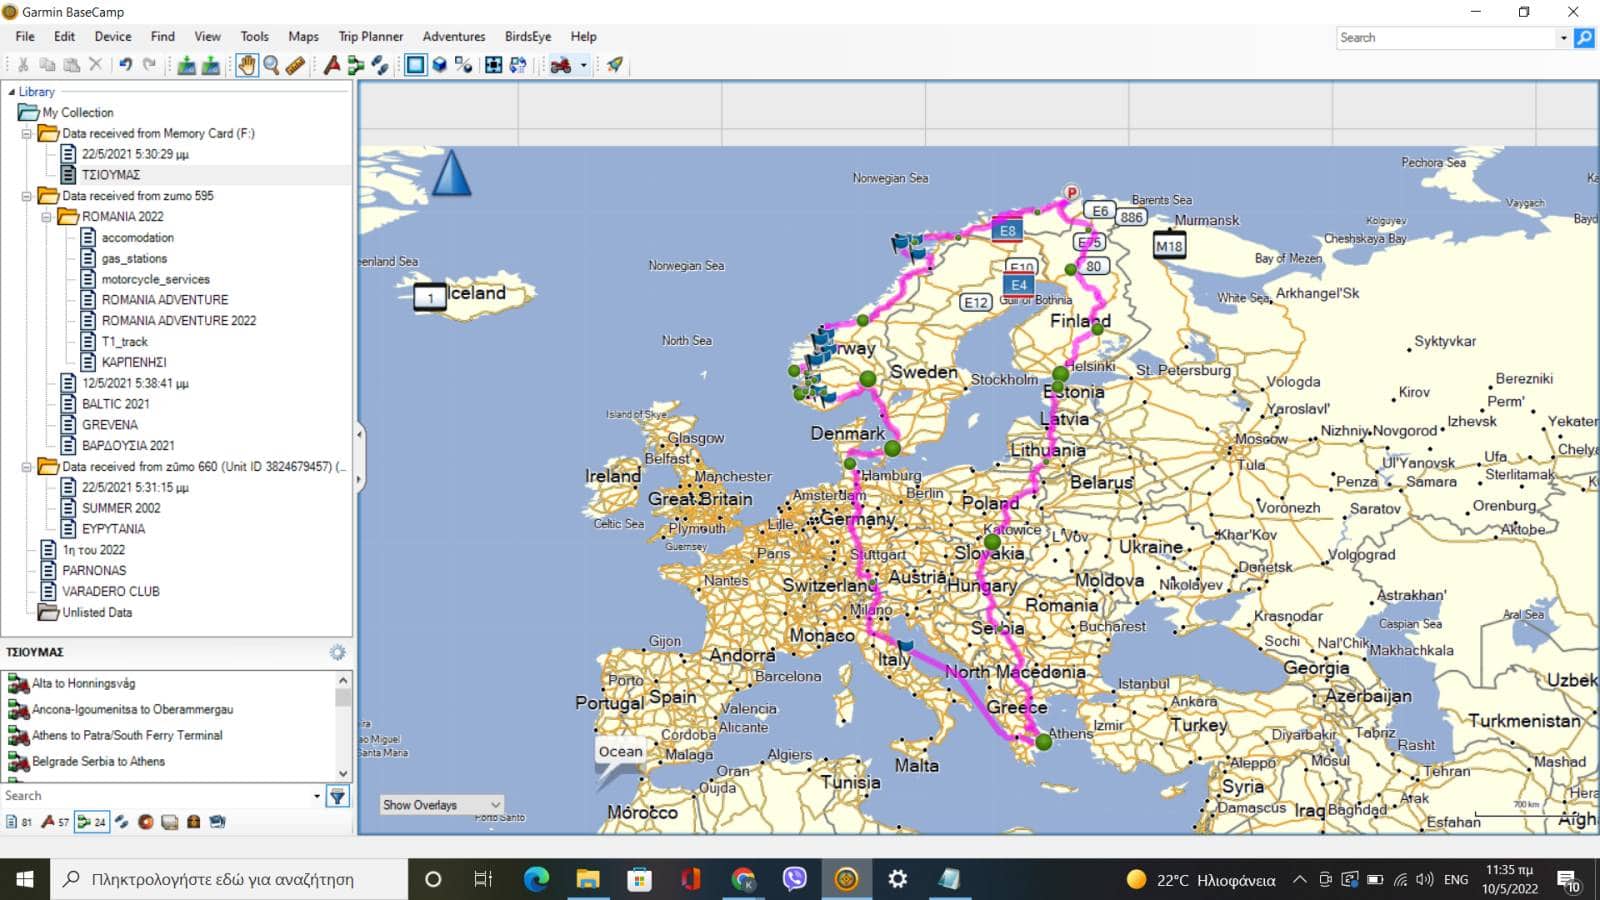Open the list search dropdown arrow
This screenshot has height=900, width=1600.
pyautogui.click(x=317, y=797)
